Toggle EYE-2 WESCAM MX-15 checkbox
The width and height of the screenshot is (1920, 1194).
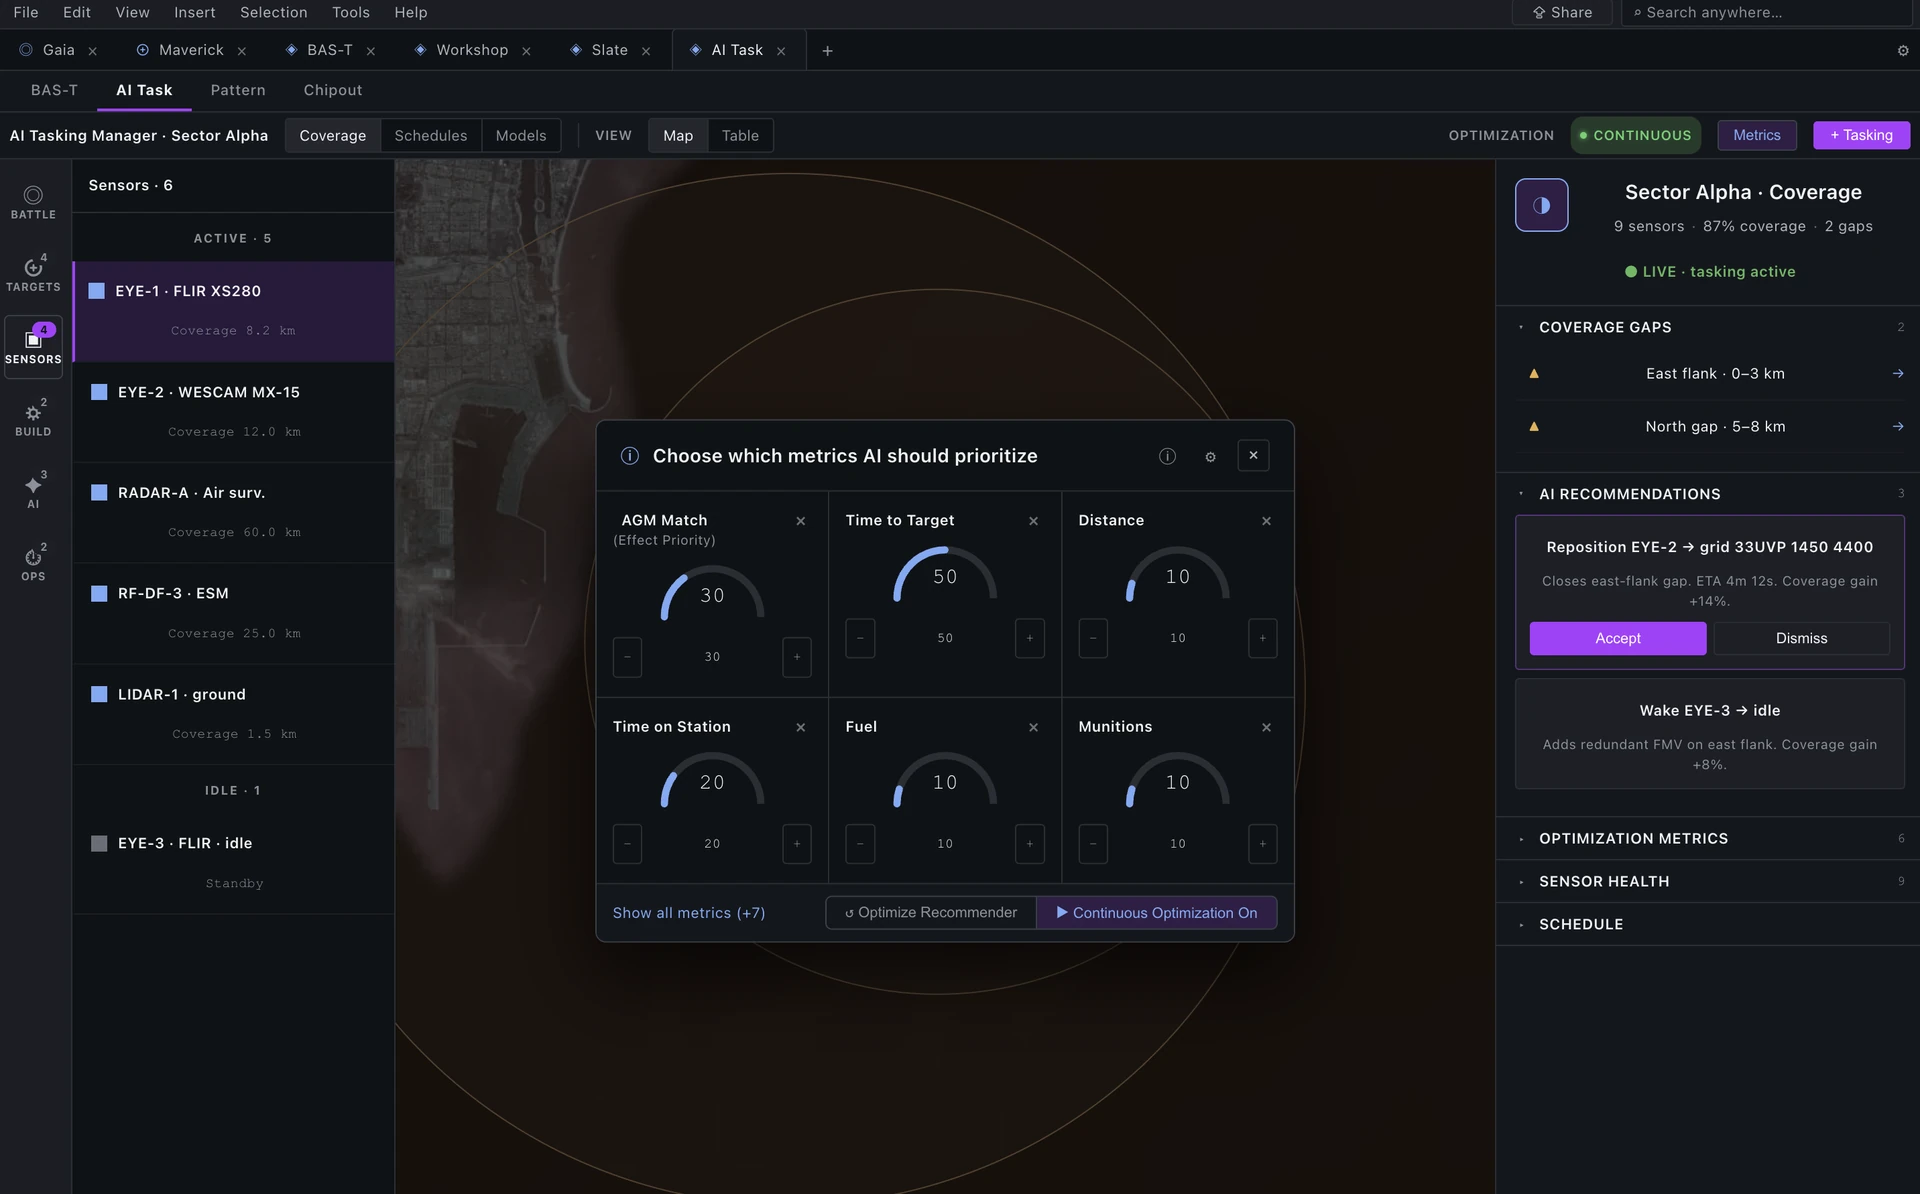coord(99,392)
